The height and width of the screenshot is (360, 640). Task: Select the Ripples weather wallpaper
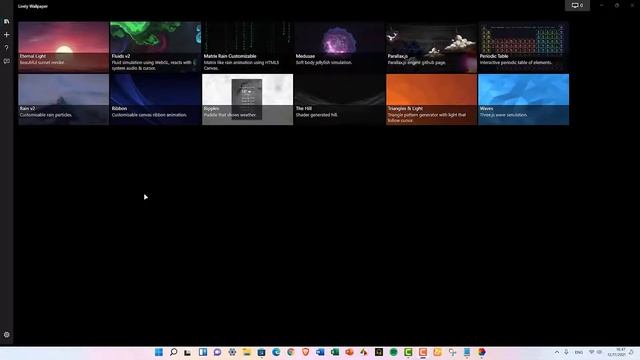(247, 99)
